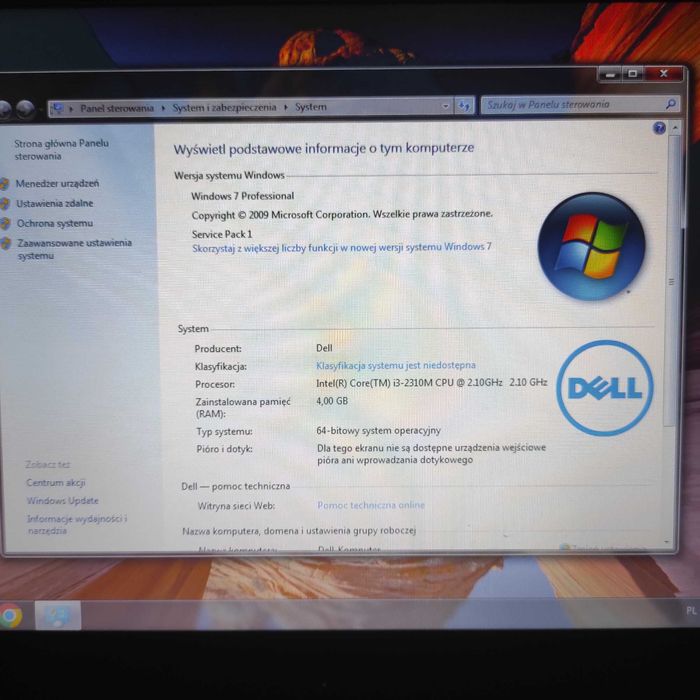Click the Copyright 2009 Microsoft Corporation text
The height and width of the screenshot is (700, 700).
(342, 215)
